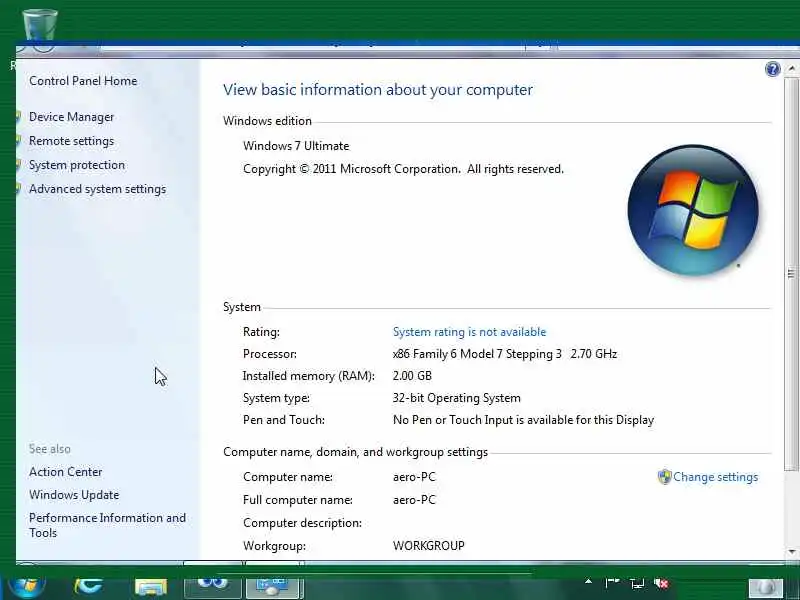
Task: Open Device Manager link
Action: [x=71, y=117]
